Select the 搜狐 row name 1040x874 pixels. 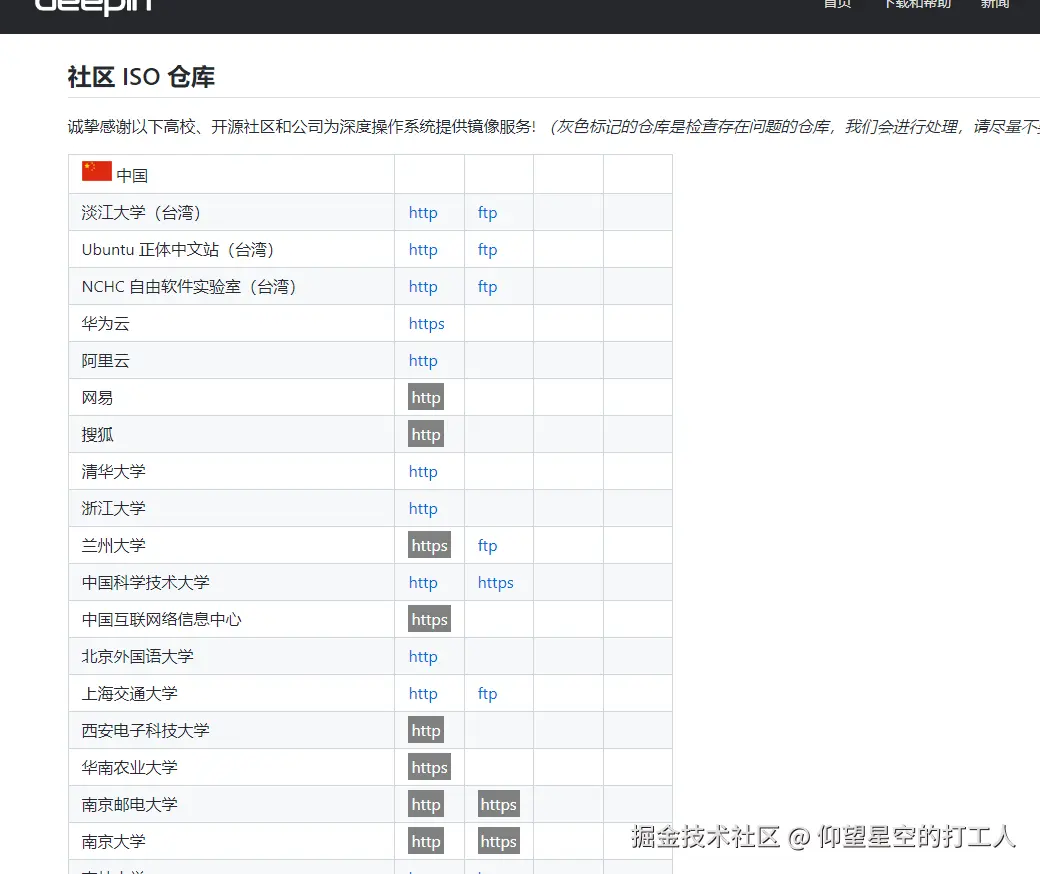point(98,435)
